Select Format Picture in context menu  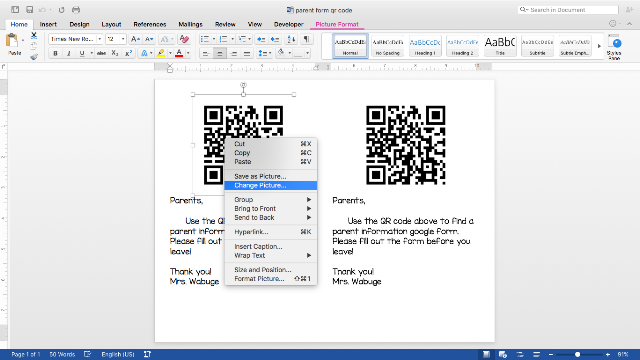click(271, 279)
